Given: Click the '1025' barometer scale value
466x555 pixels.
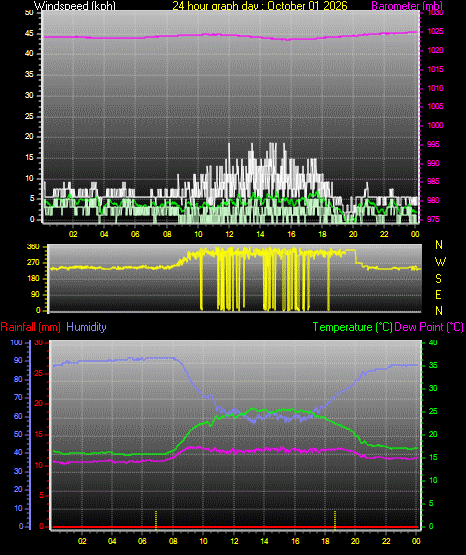Looking at the screenshot, I should (435, 32).
